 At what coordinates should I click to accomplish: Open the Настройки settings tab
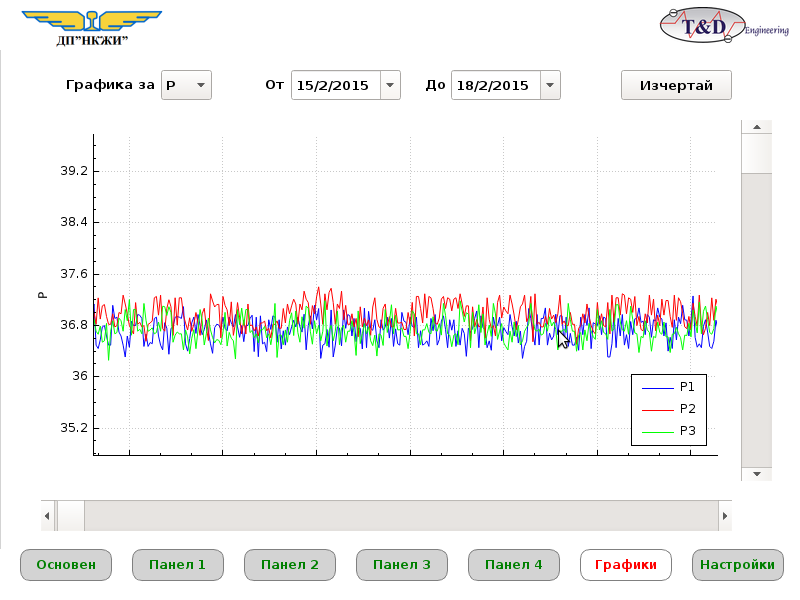tap(737, 565)
